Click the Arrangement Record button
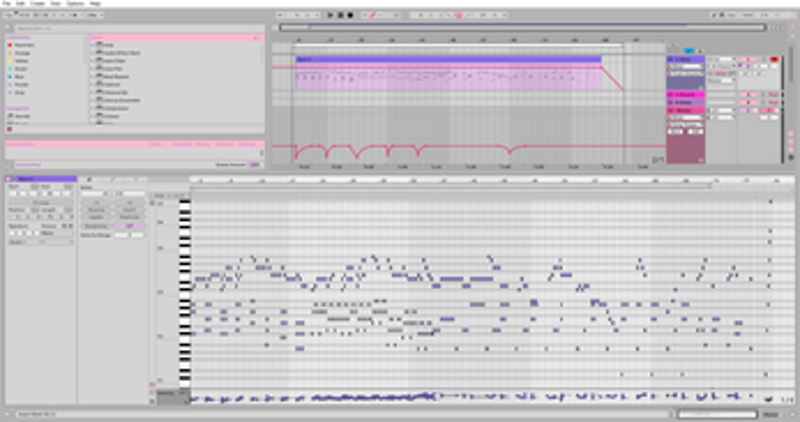 pyautogui.click(x=350, y=16)
